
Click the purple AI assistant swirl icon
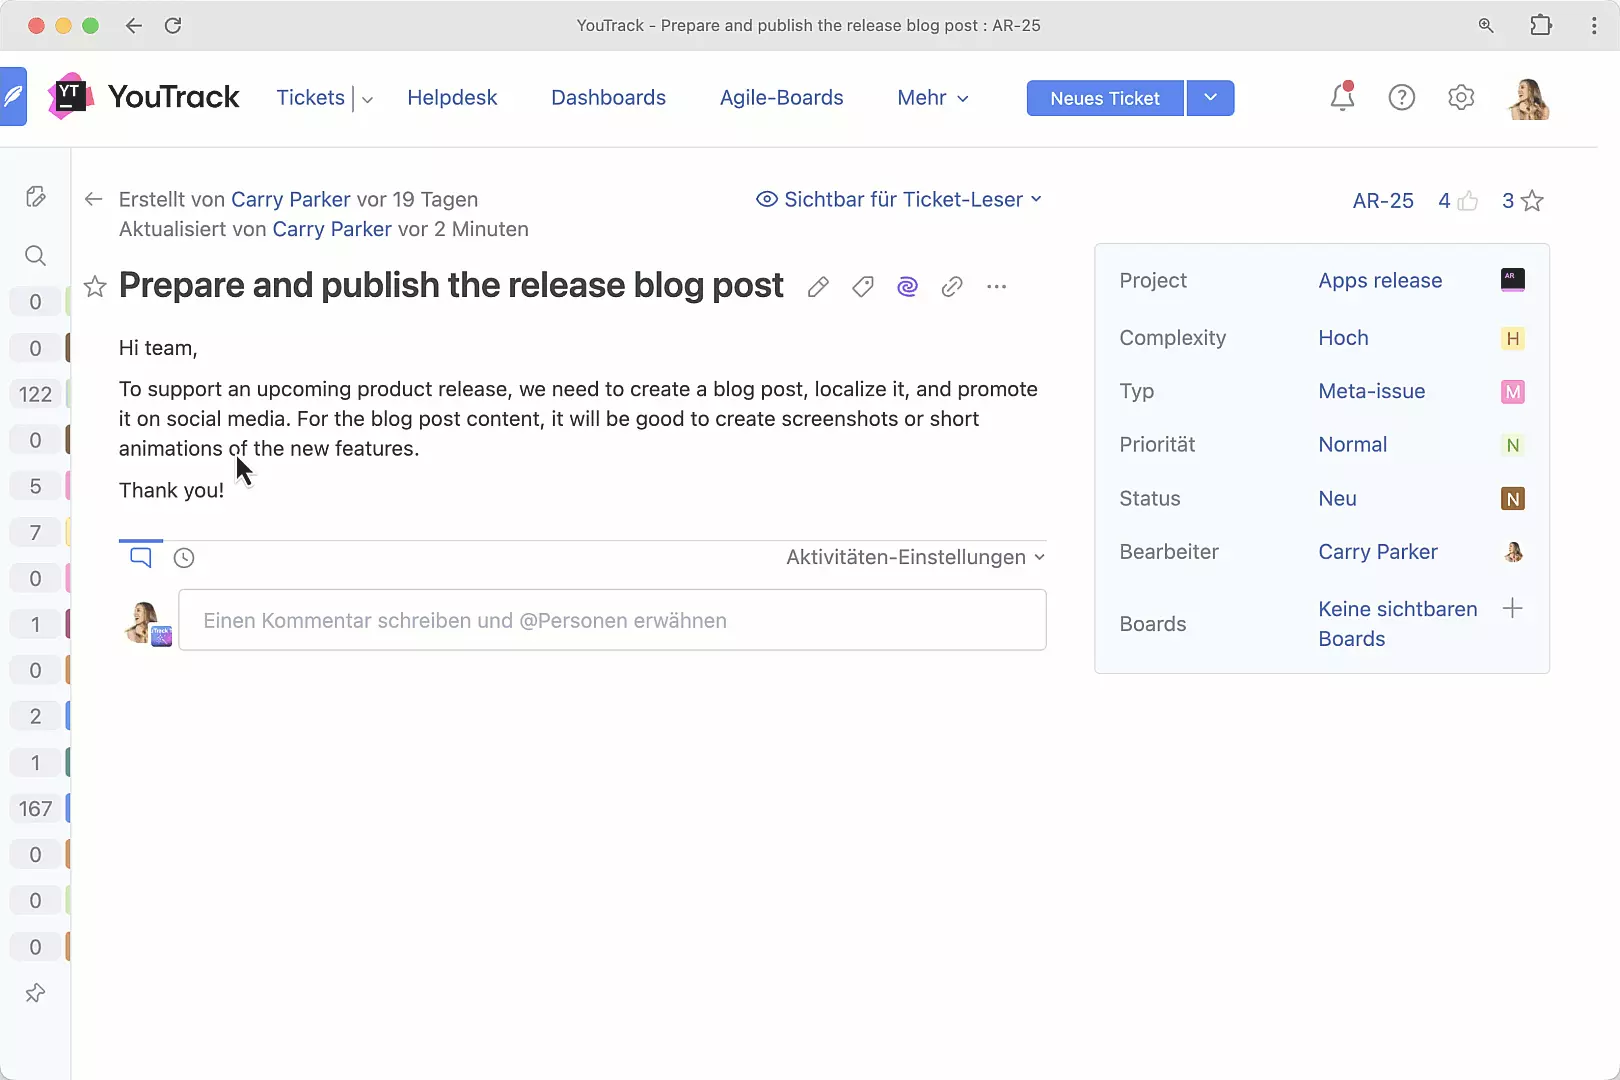coord(907,287)
